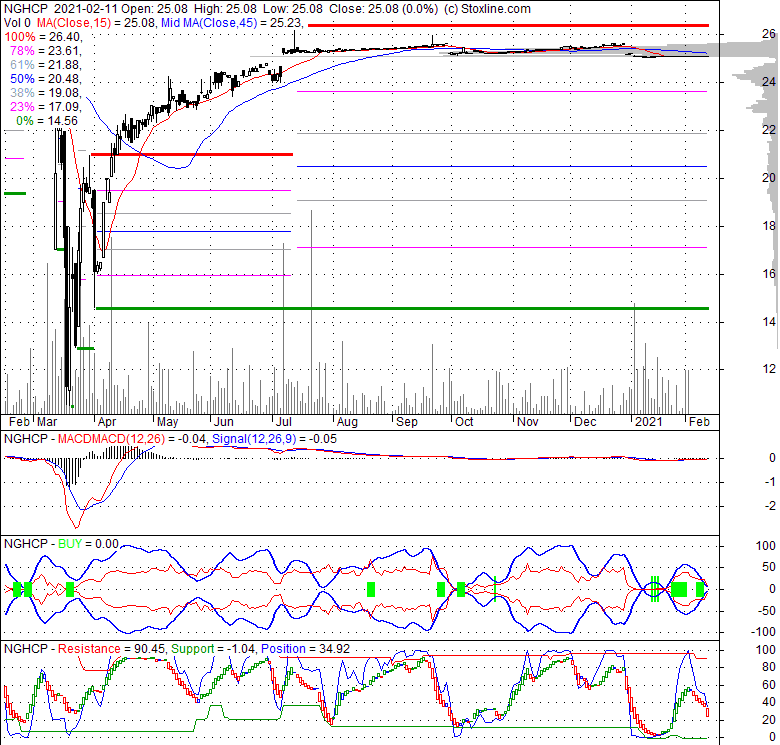780x745 pixels.
Task: Click the '23% = 17.09' Fibonacci label
Action: tap(44, 106)
